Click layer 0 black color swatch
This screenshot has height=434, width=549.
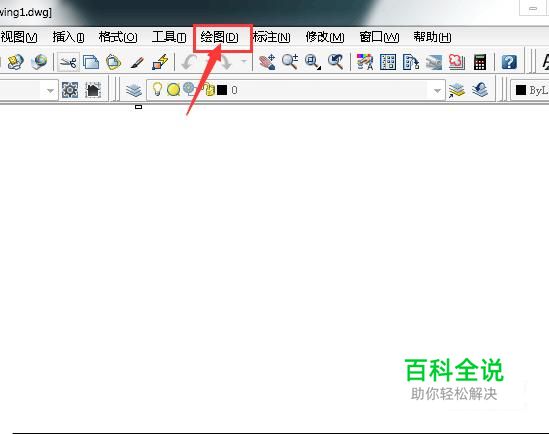[x=222, y=90]
